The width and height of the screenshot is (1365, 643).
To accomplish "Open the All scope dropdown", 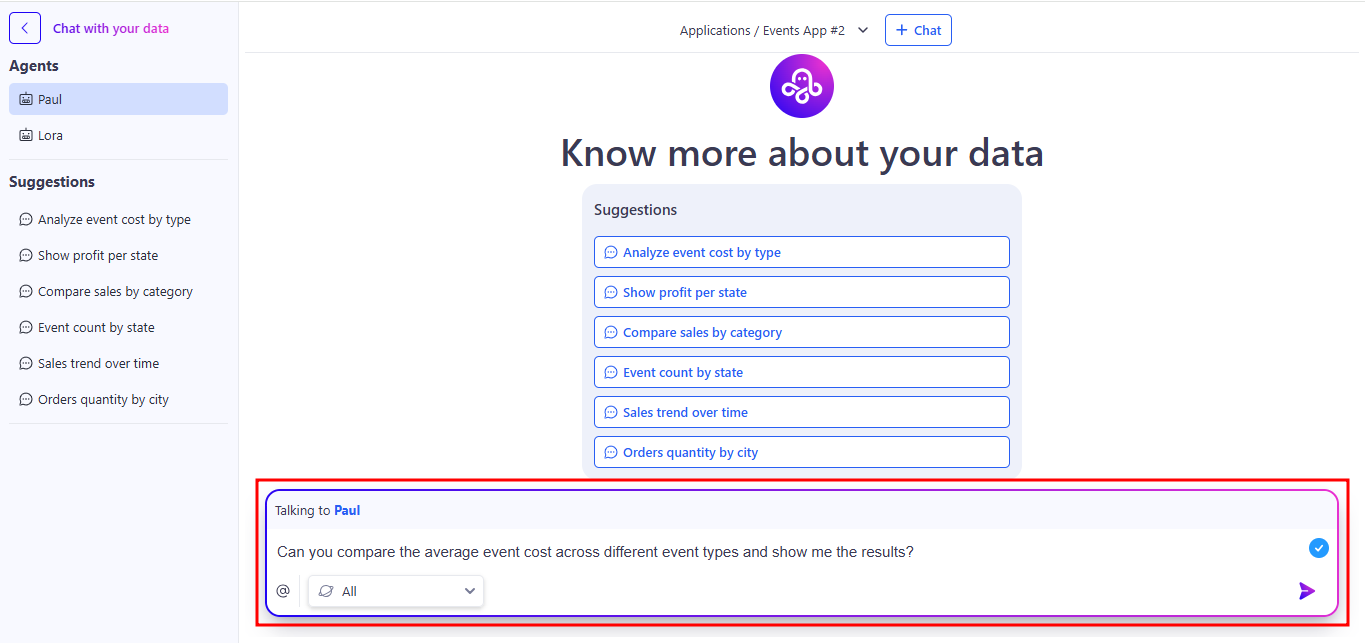I will [396, 591].
